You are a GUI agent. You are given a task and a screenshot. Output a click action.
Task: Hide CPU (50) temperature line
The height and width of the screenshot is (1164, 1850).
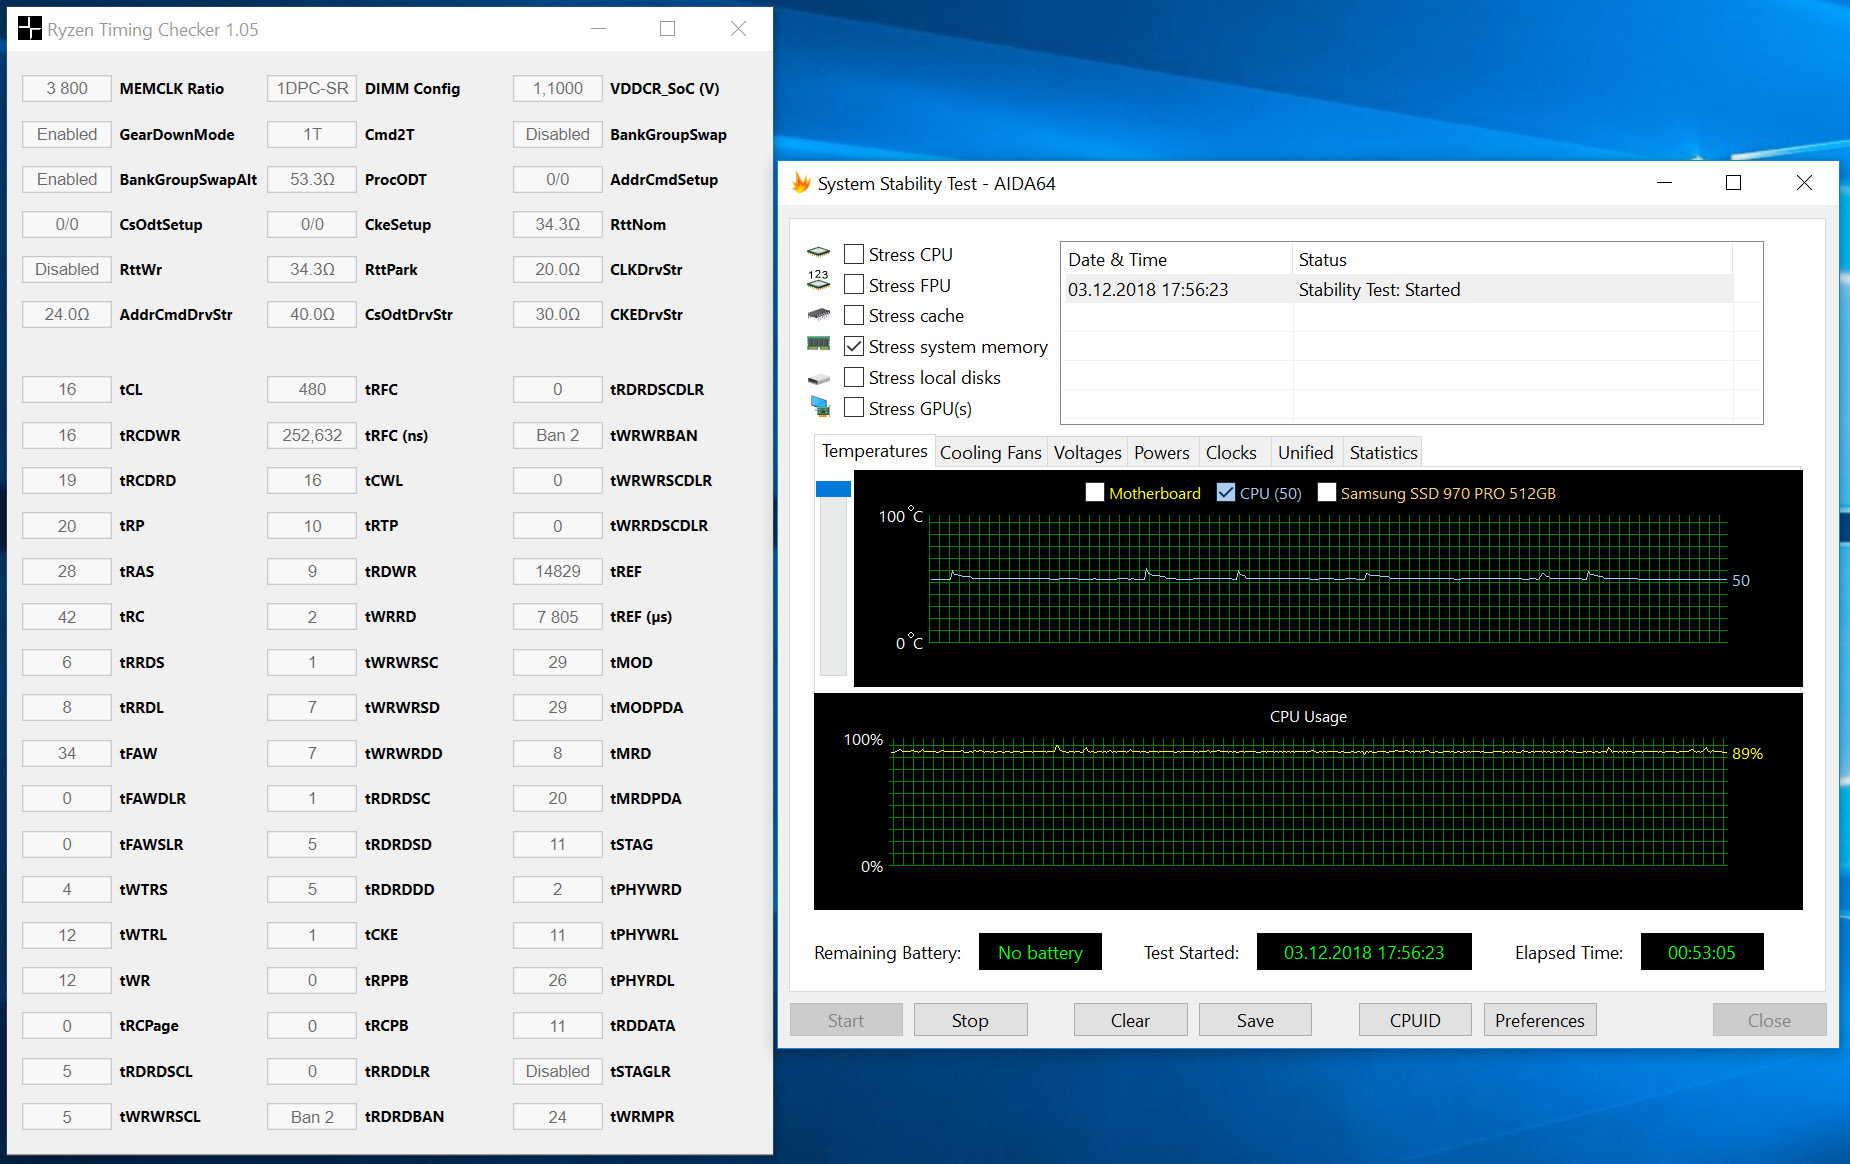click(x=1226, y=492)
